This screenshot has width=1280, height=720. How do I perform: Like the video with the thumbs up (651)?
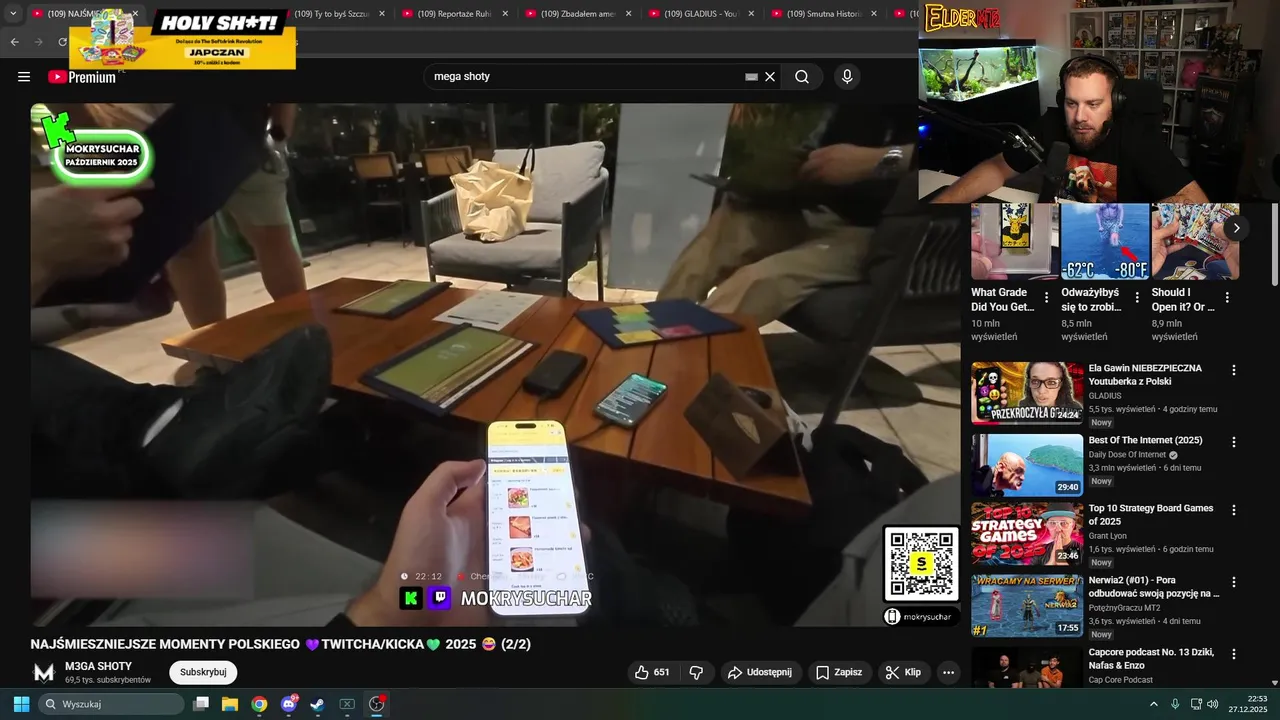coord(652,672)
